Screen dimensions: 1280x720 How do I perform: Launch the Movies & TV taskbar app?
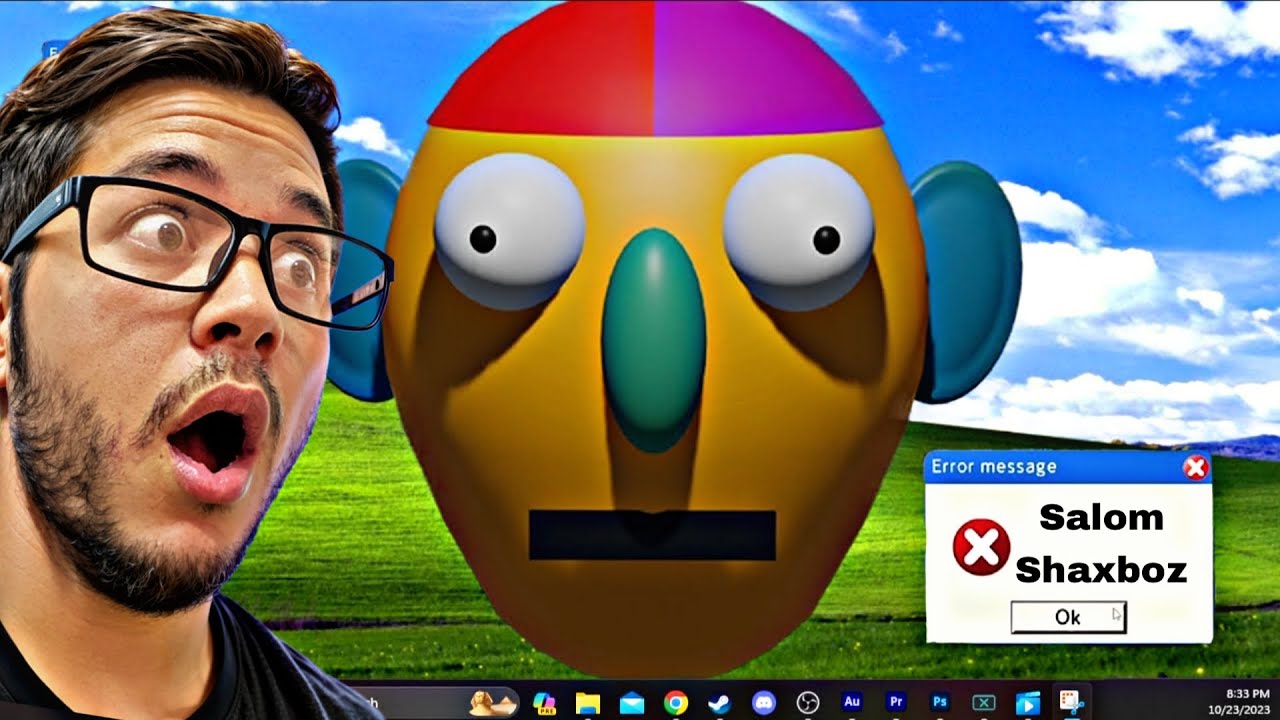click(x=1027, y=703)
